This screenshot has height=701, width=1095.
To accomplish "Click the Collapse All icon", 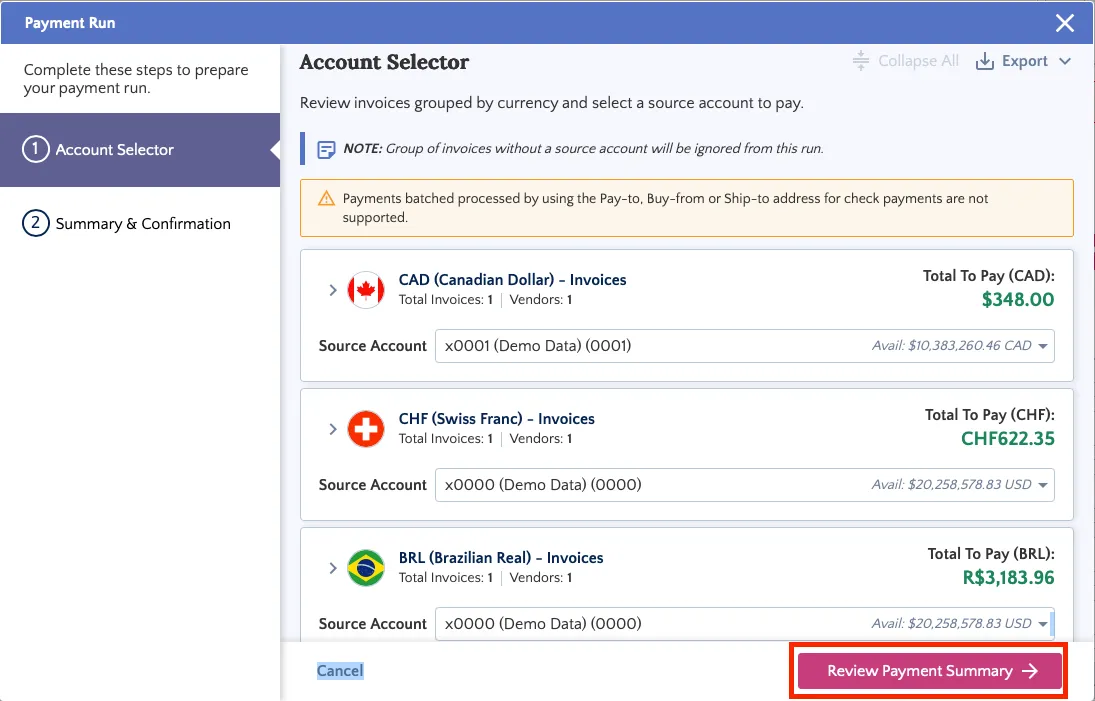I will coord(860,61).
